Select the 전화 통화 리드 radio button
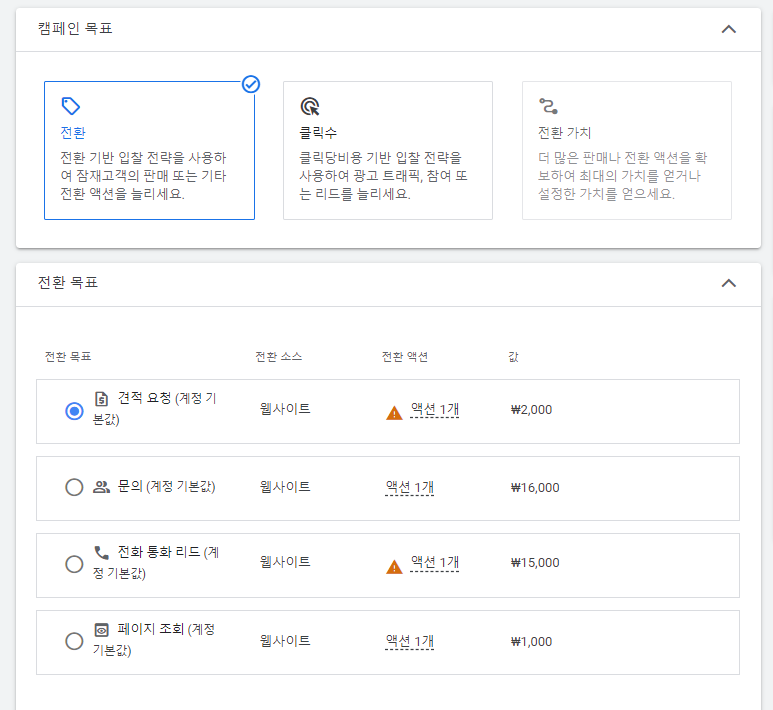The image size is (773, 710). click(74, 564)
